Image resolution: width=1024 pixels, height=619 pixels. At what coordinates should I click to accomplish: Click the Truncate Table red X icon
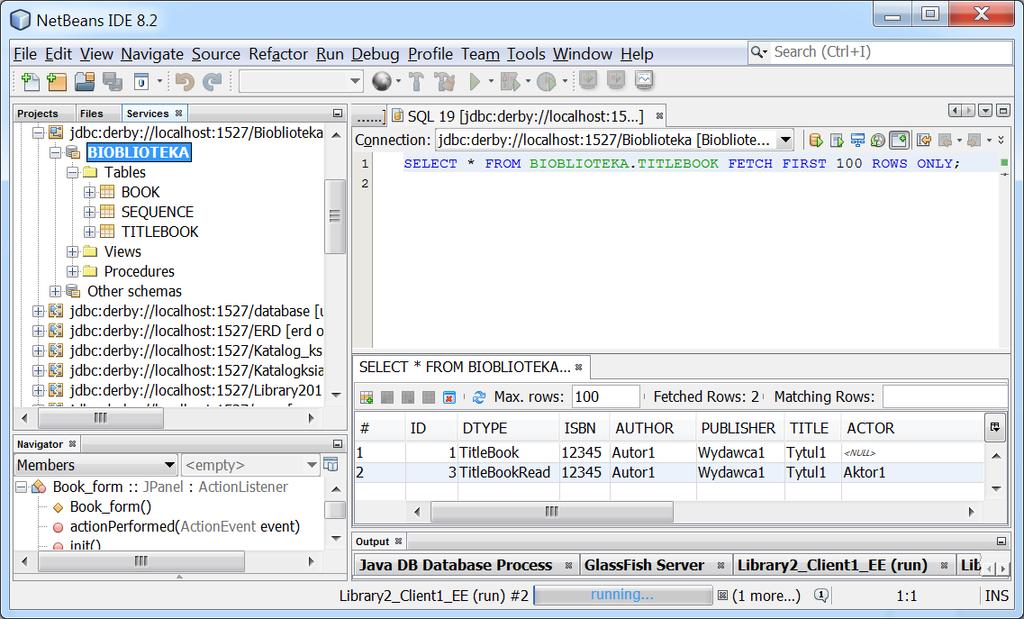click(x=449, y=397)
